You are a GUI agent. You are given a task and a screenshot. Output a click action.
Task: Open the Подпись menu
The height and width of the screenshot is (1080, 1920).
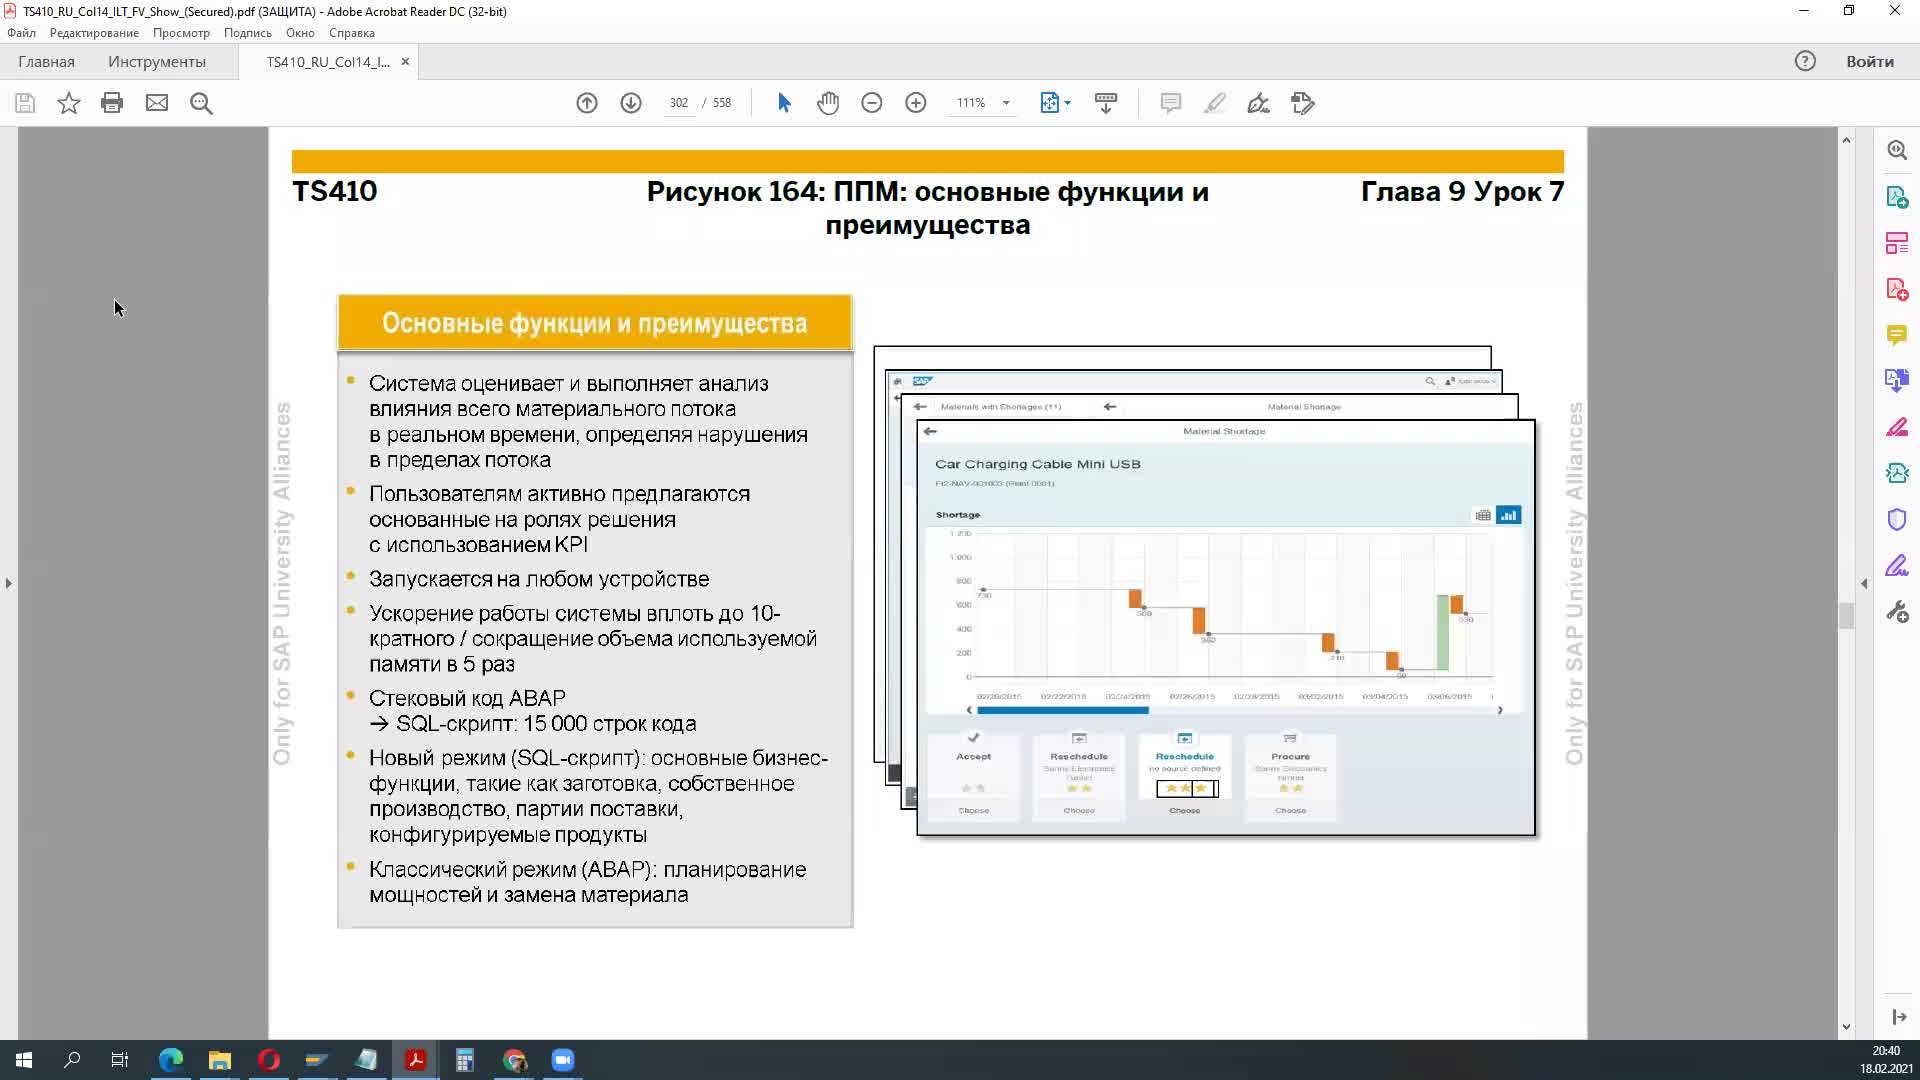click(248, 33)
